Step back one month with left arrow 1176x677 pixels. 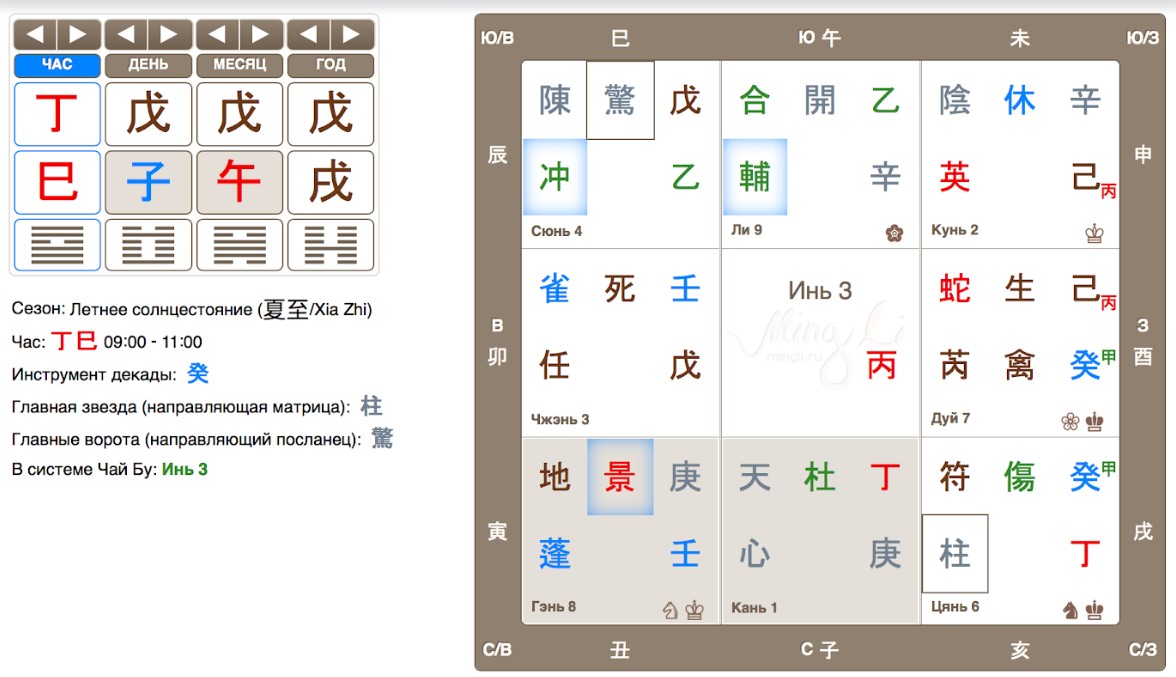click(x=217, y=35)
